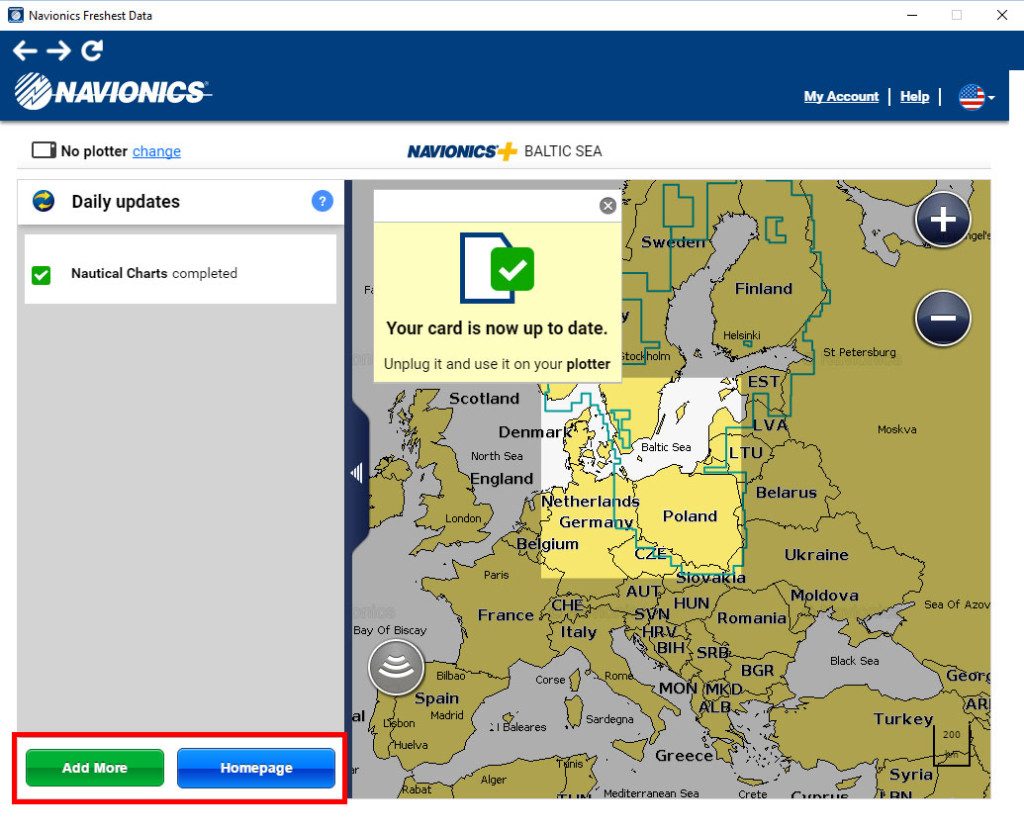The width and height of the screenshot is (1024, 832).
Task: Close the card up to date popup
Action: point(608,206)
